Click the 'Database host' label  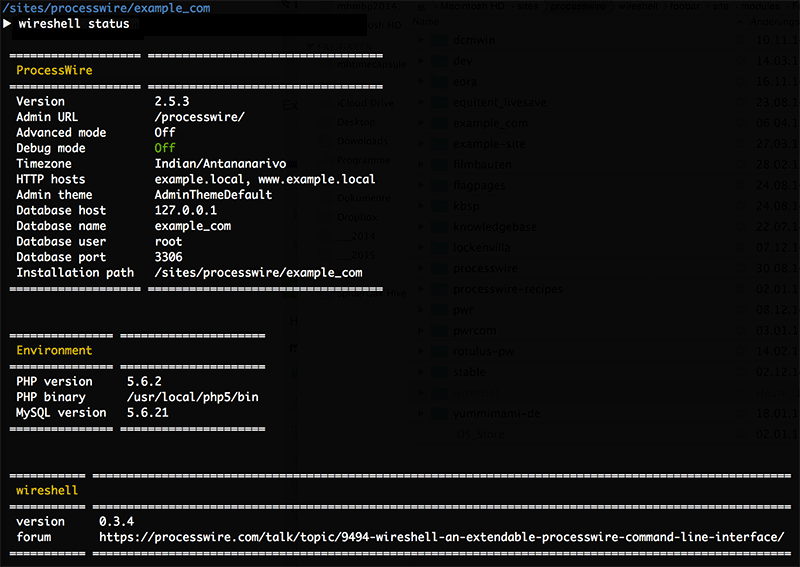(x=61, y=210)
